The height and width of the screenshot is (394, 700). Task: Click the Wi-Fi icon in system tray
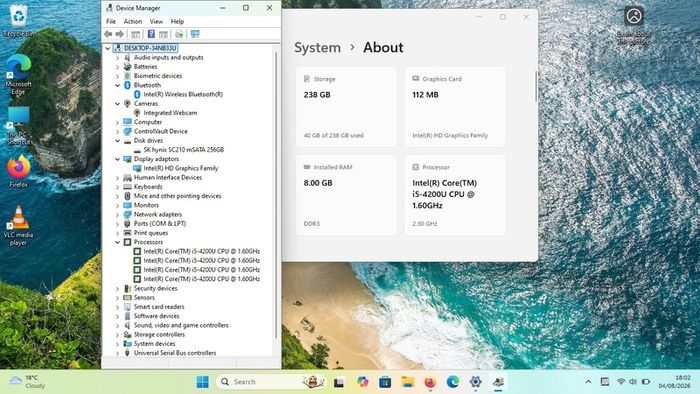[x=621, y=382]
